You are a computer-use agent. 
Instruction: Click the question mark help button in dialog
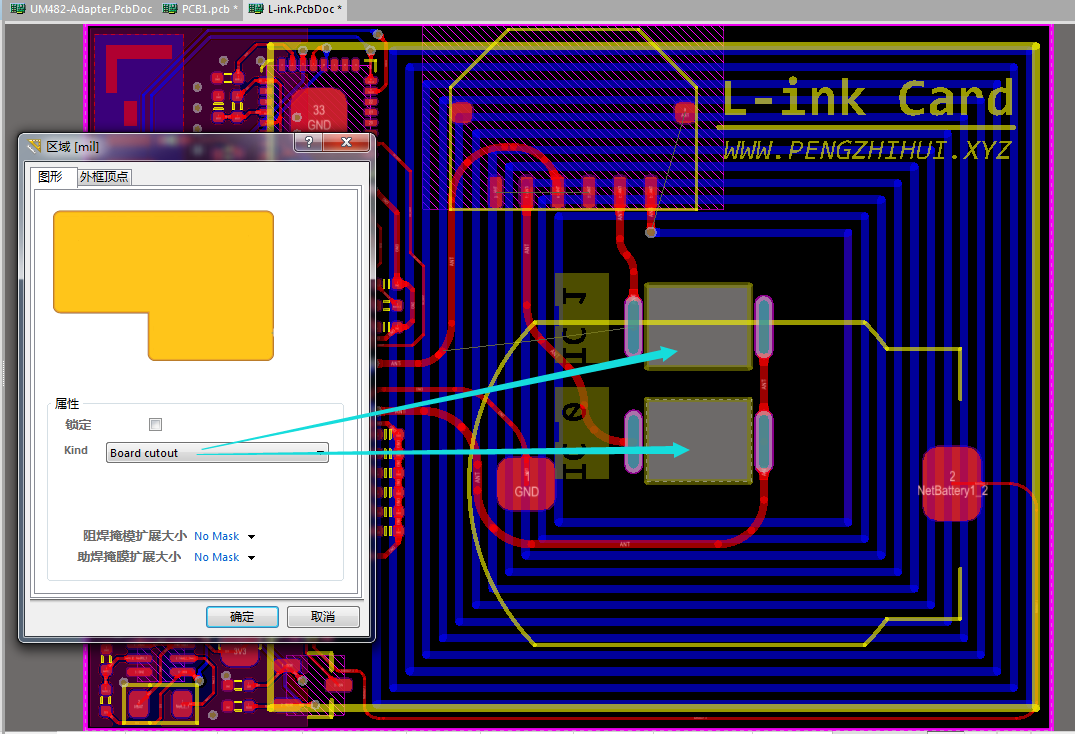point(309,144)
